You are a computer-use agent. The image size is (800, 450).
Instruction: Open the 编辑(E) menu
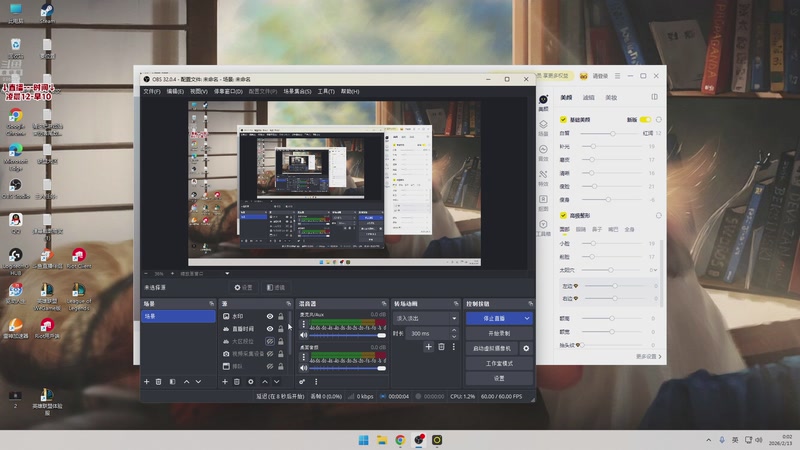click(x=175, y=91)
